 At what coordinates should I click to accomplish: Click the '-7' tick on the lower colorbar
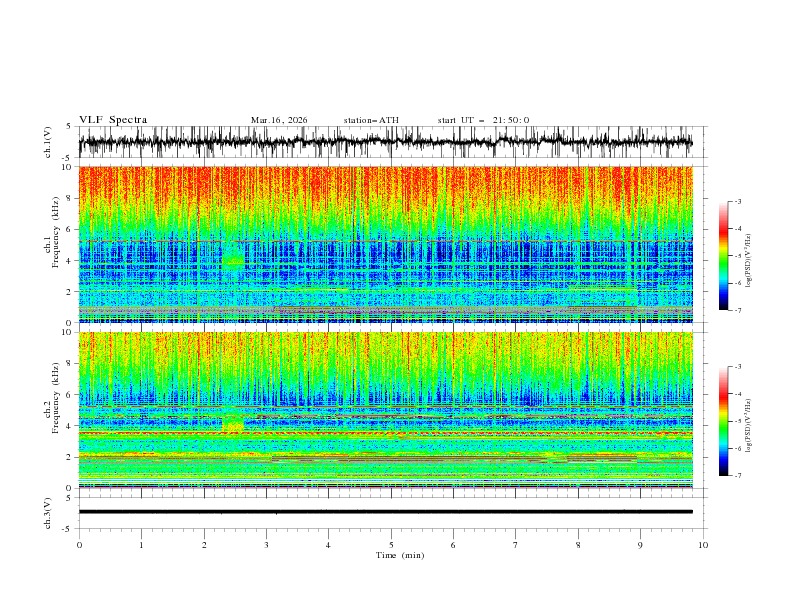coord(737,476)
